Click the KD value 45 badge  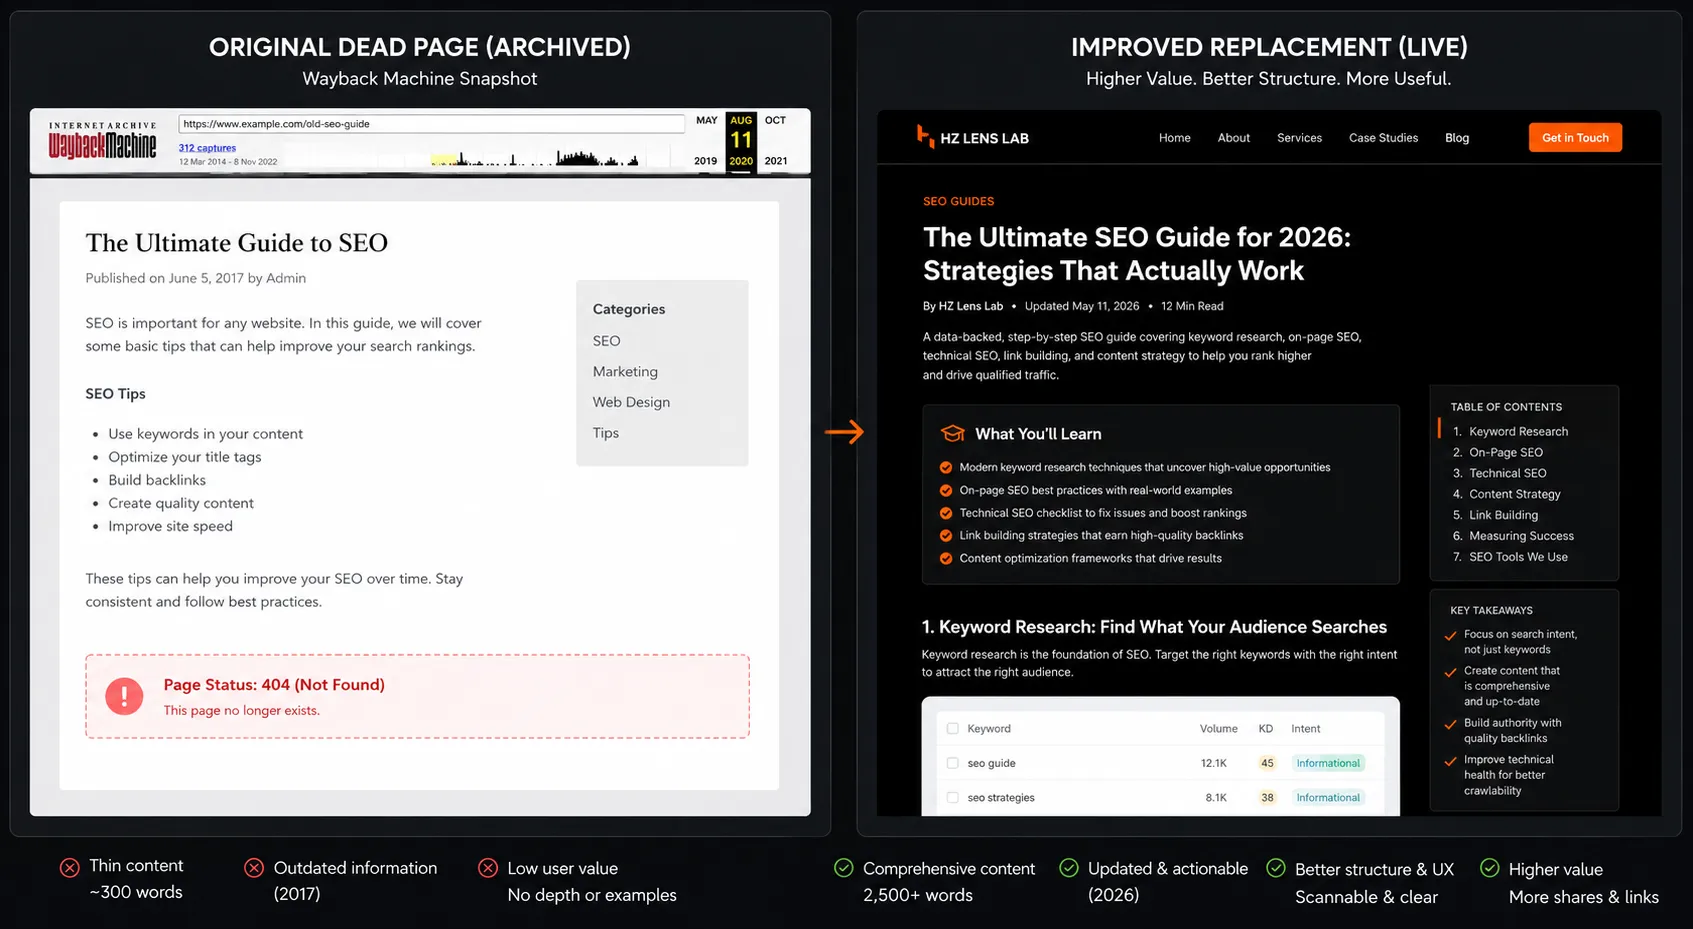tap(1267, 763)
